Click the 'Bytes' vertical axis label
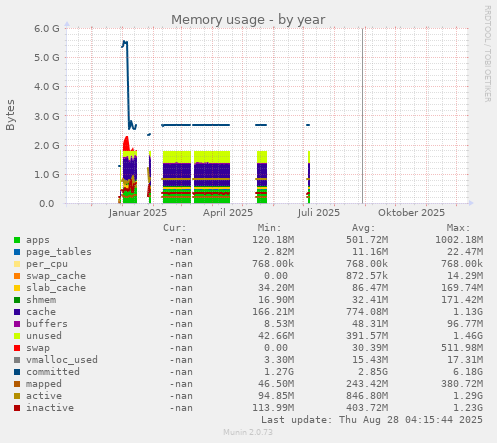Viewport: 497px width, 443px height. [11, 115]
